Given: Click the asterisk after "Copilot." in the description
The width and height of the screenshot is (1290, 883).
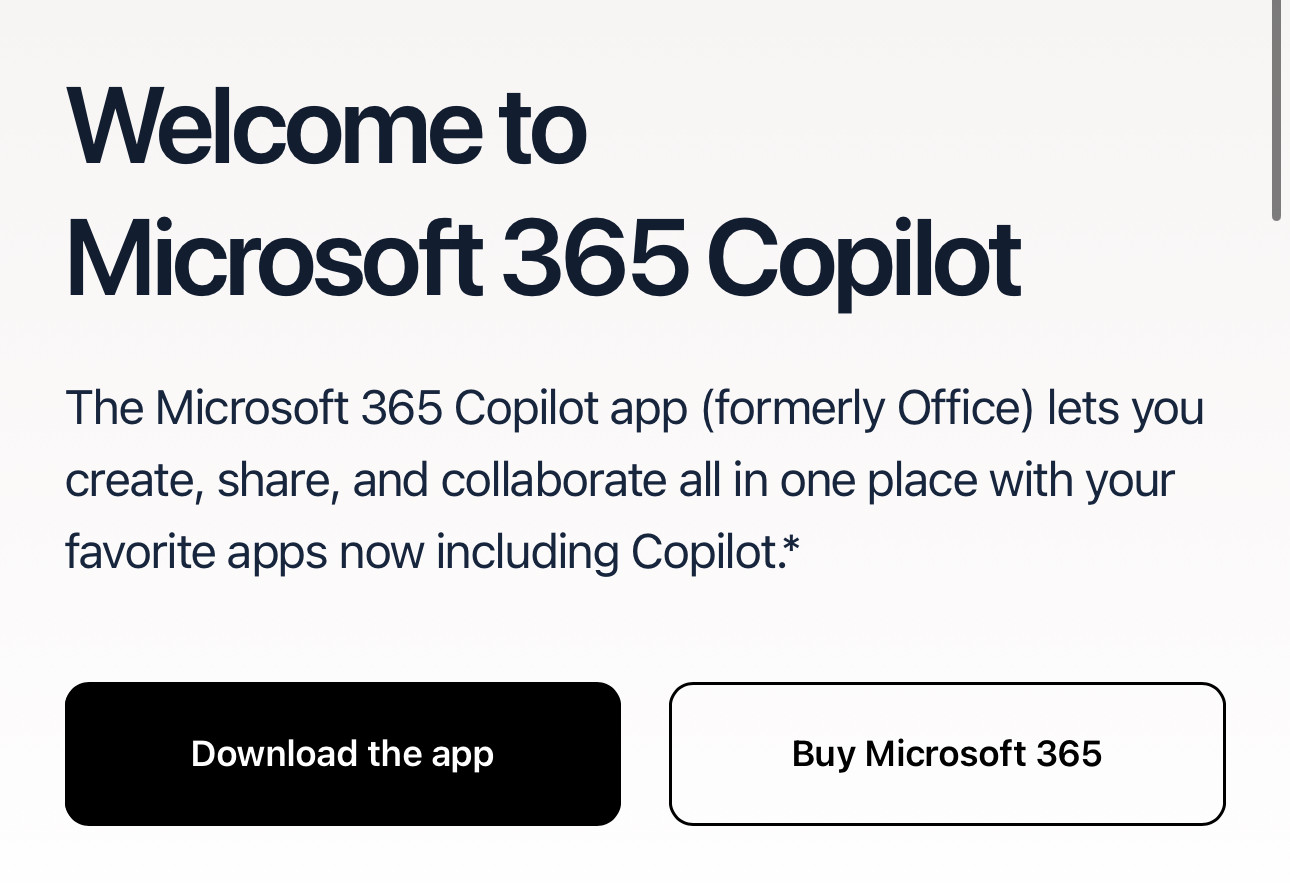Looking at the screenshot, I should coord(791,547).
